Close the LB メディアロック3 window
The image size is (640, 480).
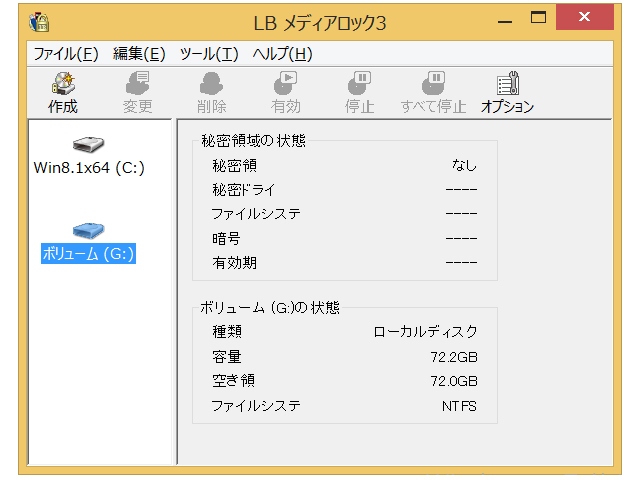pyautogui.click(x=584, y=17)
